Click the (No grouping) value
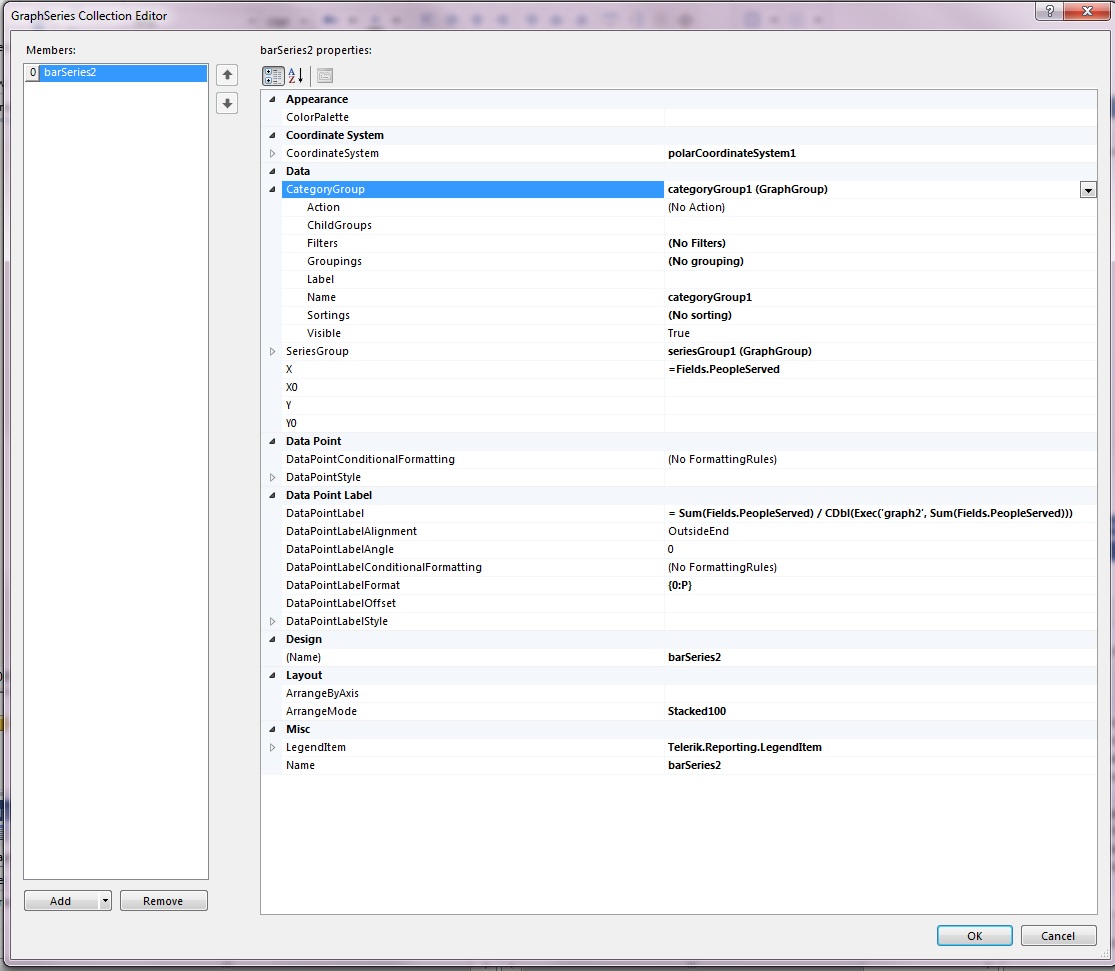The height and width of the screenshot is (971, 1115). click(x=705, y=261)
